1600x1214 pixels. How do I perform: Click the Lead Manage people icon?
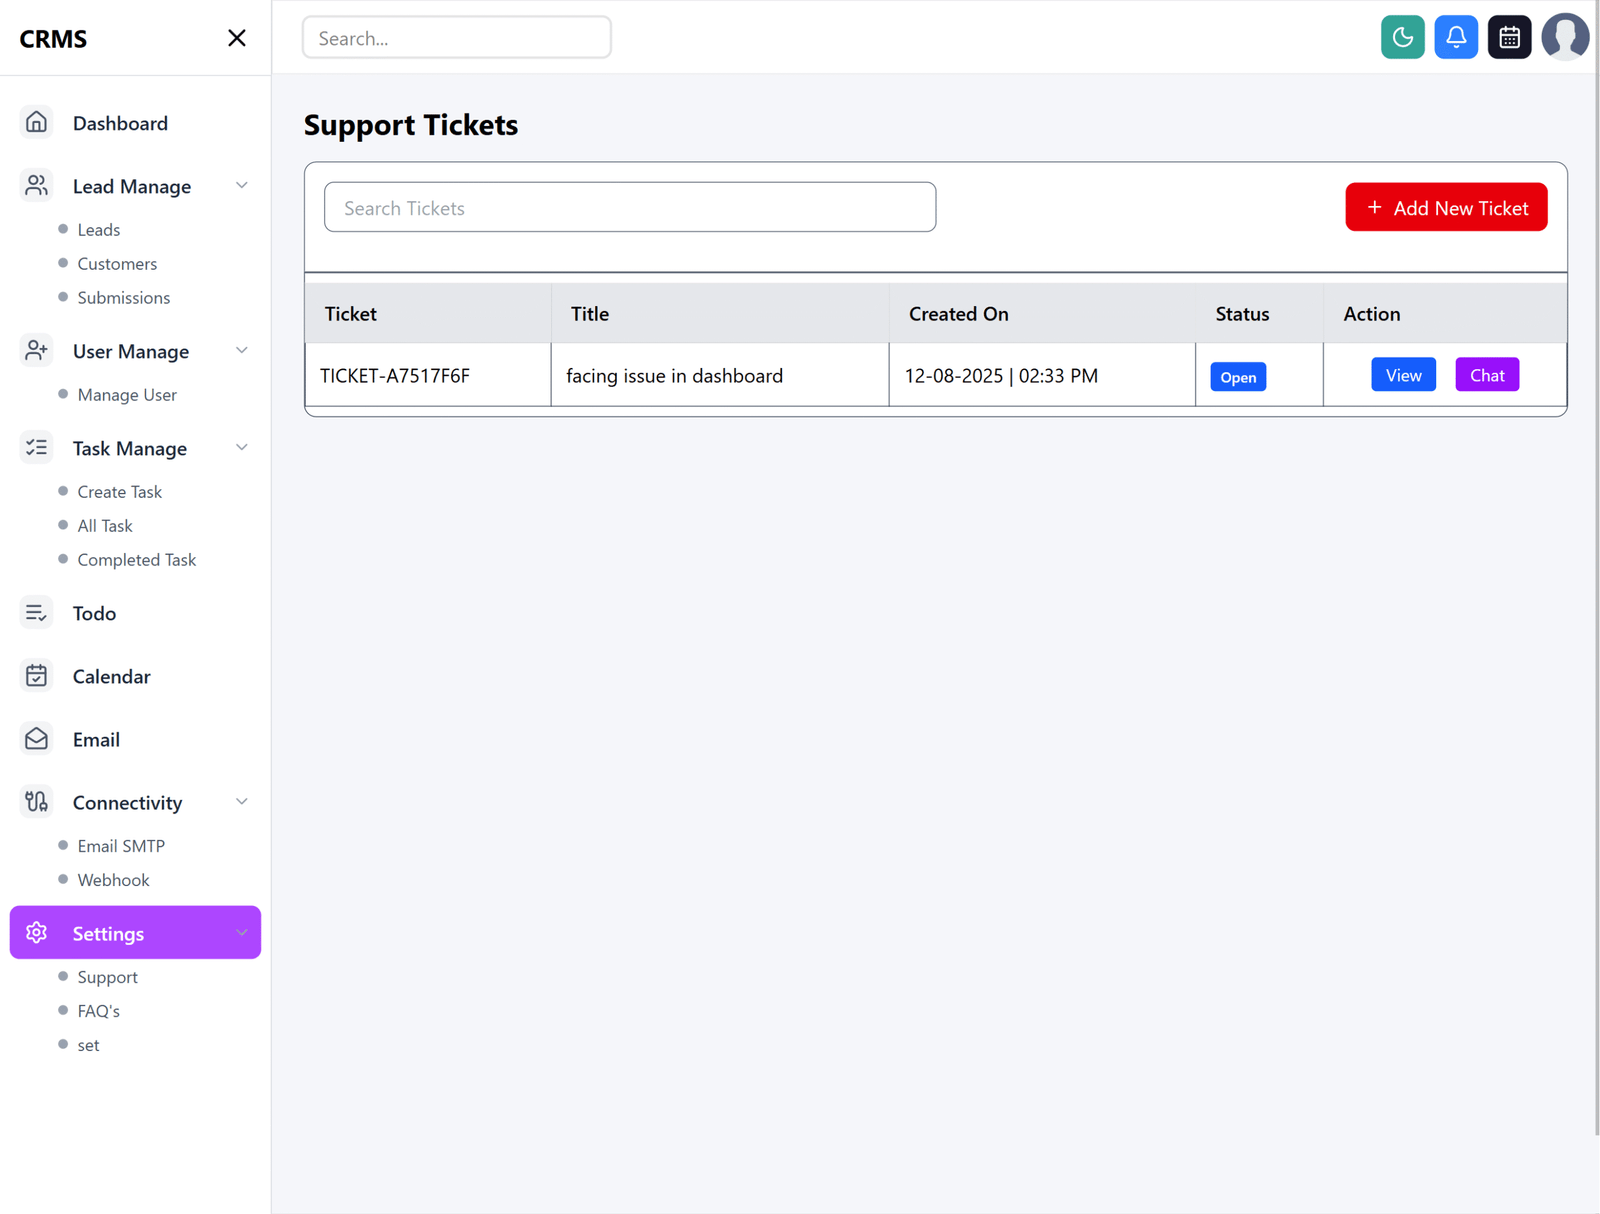[x=36, y=185]
